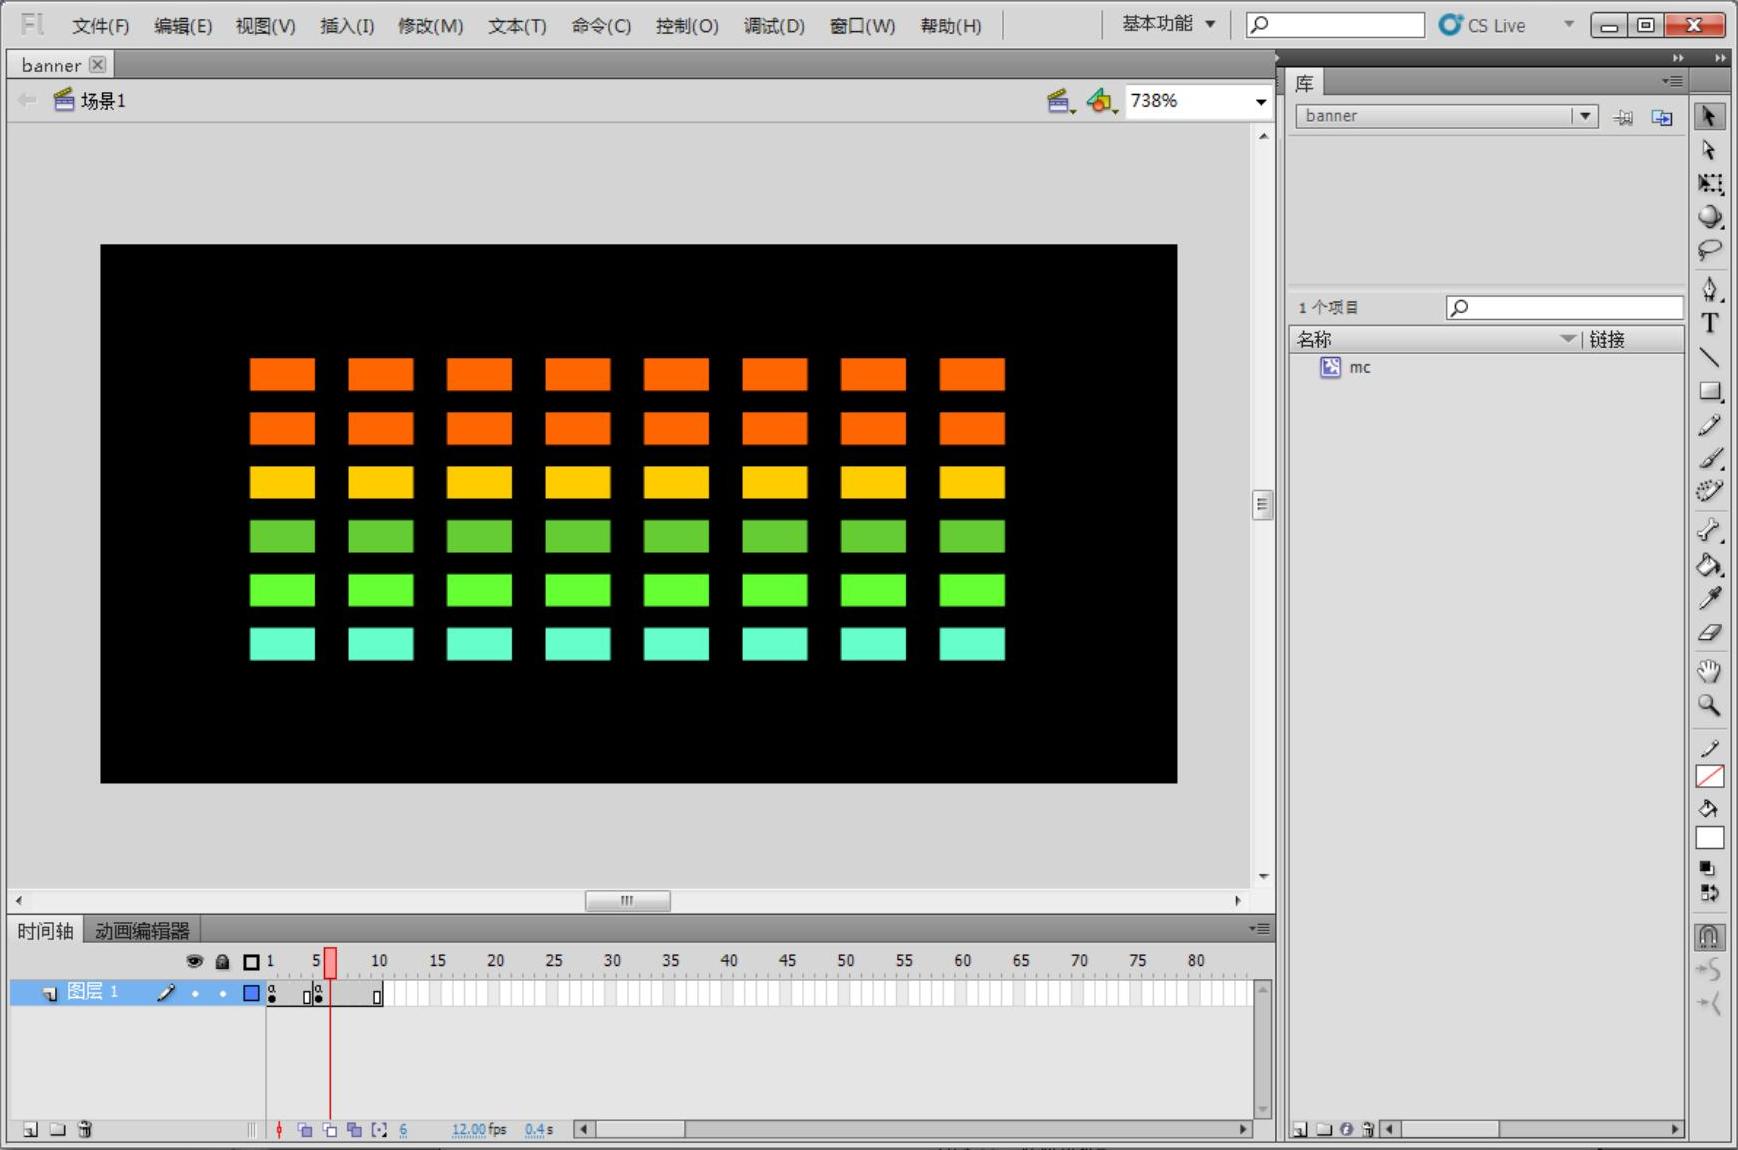The width and height of the screenshot is (1738, 1150).
Task: Click the 名称 column sort arrow
Action: click(x=1567, y=339)
